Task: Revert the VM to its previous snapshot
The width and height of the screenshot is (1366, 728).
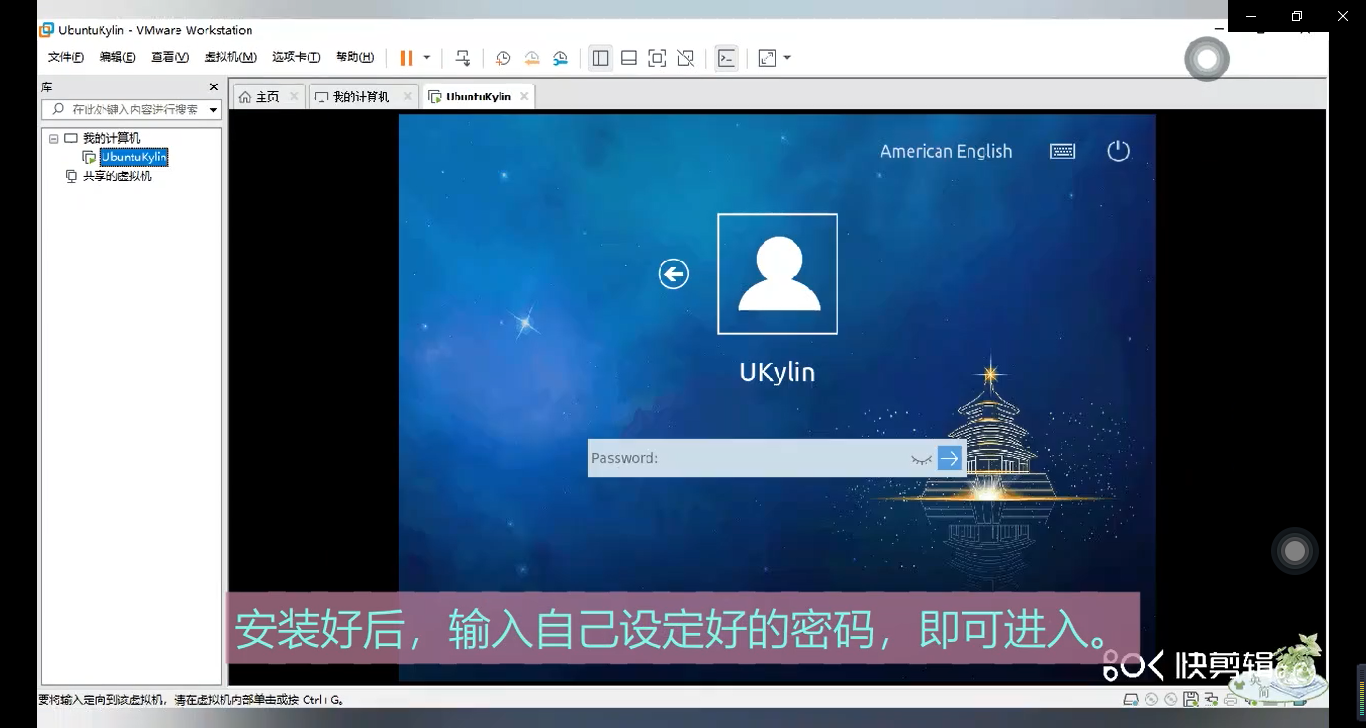Action: tap(532, 58)
